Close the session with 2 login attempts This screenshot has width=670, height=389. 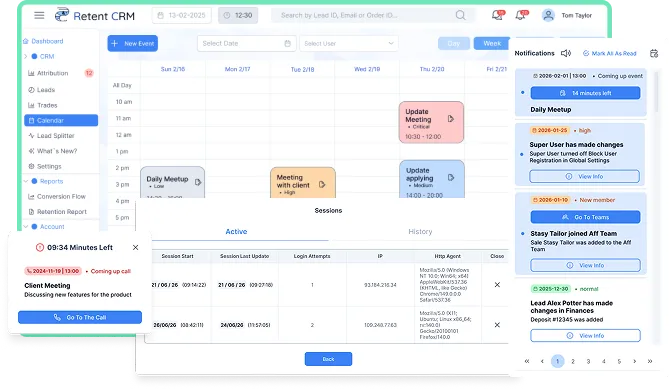pyautogui.click(x=497, y=325)
